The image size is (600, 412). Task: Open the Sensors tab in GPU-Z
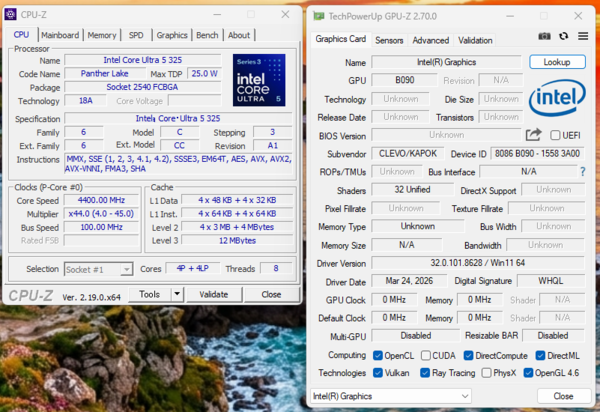(x=389, y=40)
